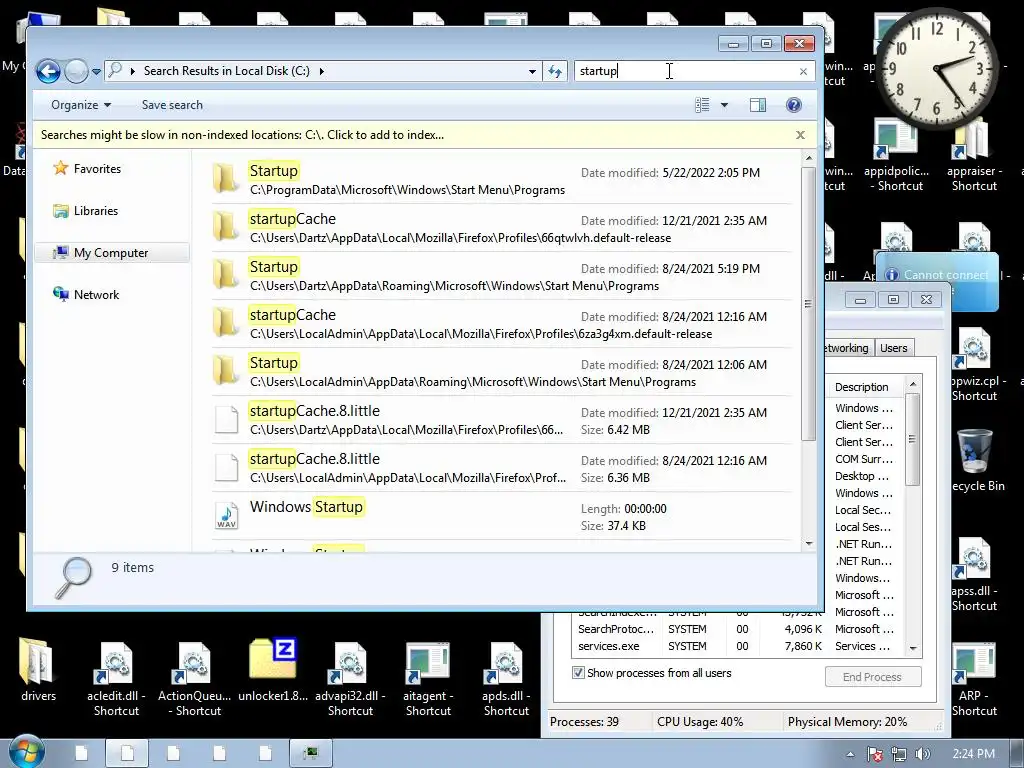This screenshot has height=768, width=1024.
Task: Open the recent pages dropdown arrow
Action: click(x=96, y=72)
